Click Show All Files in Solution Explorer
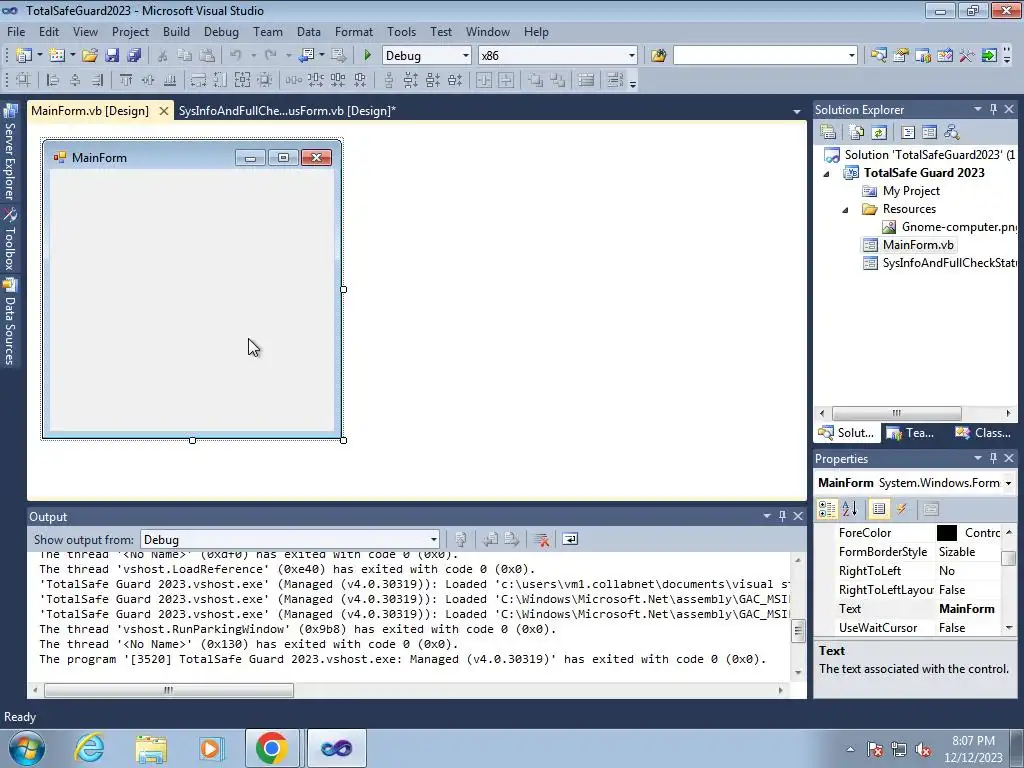This screenshot has width=1024, height=768. click(x=857, y=132)
